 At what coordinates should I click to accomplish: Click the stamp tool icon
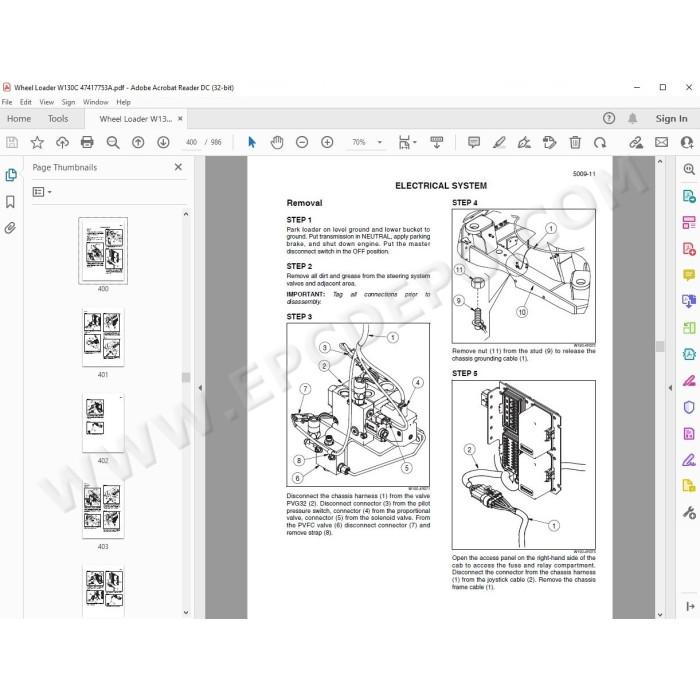pos(550,142)
